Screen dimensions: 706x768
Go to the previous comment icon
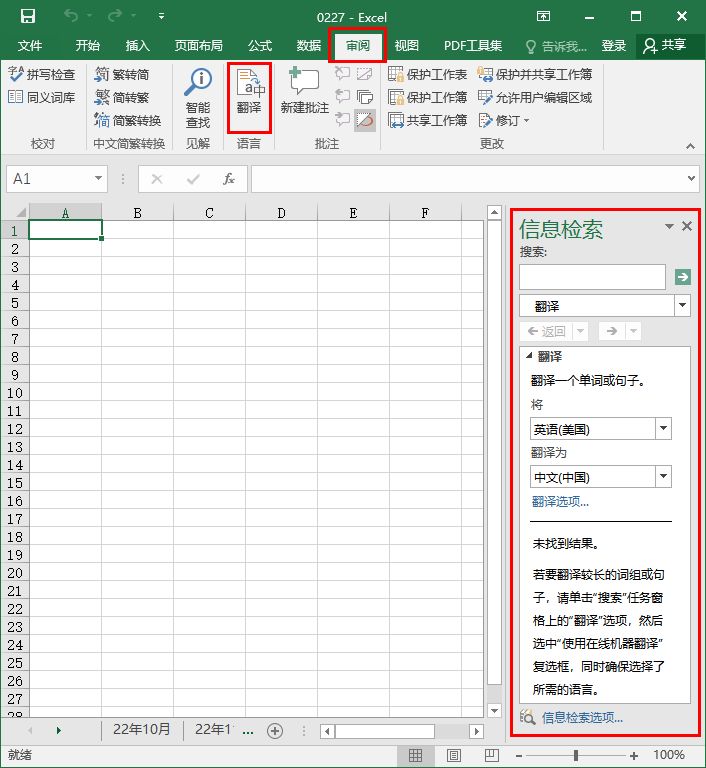click(342, 96)
